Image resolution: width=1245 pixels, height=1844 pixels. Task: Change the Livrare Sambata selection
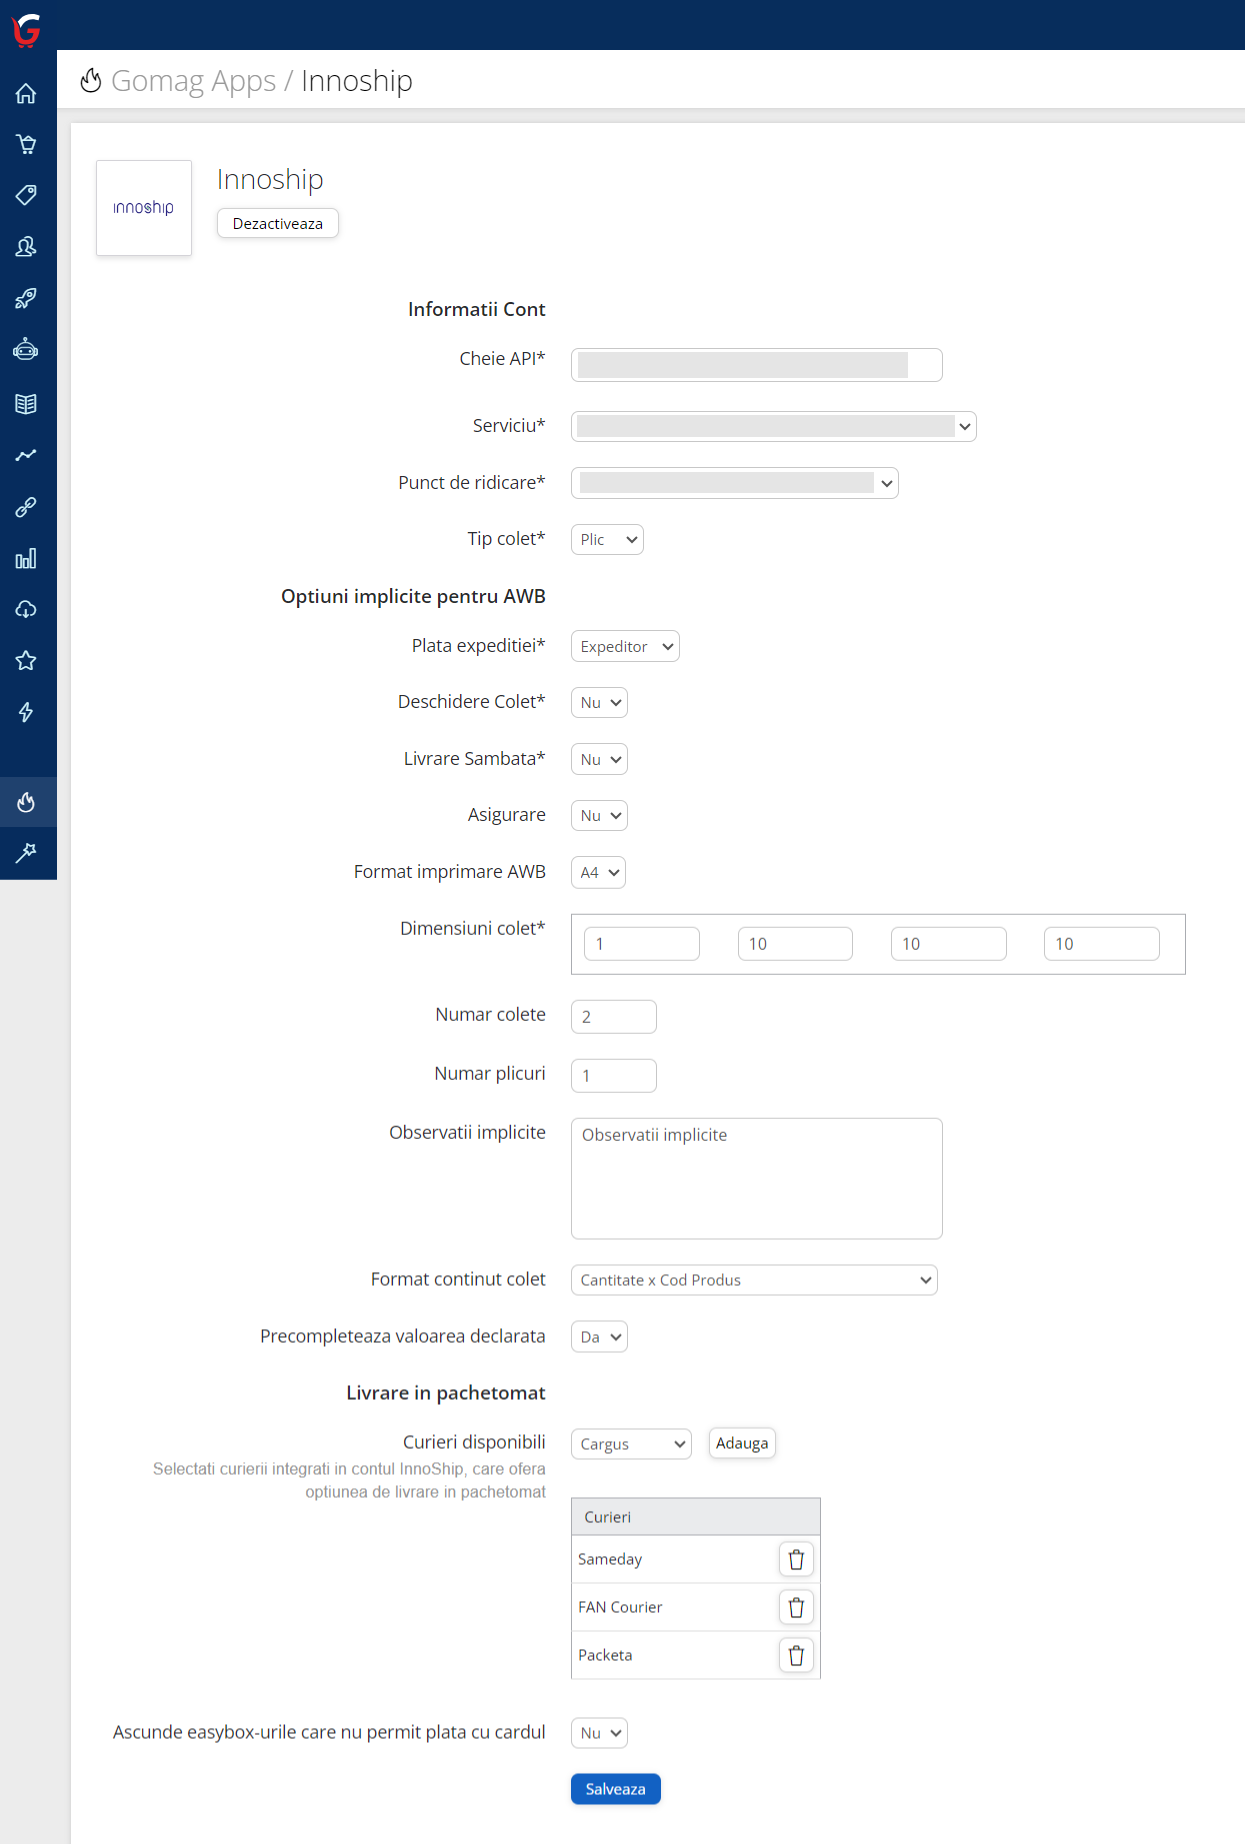(599, 760)
